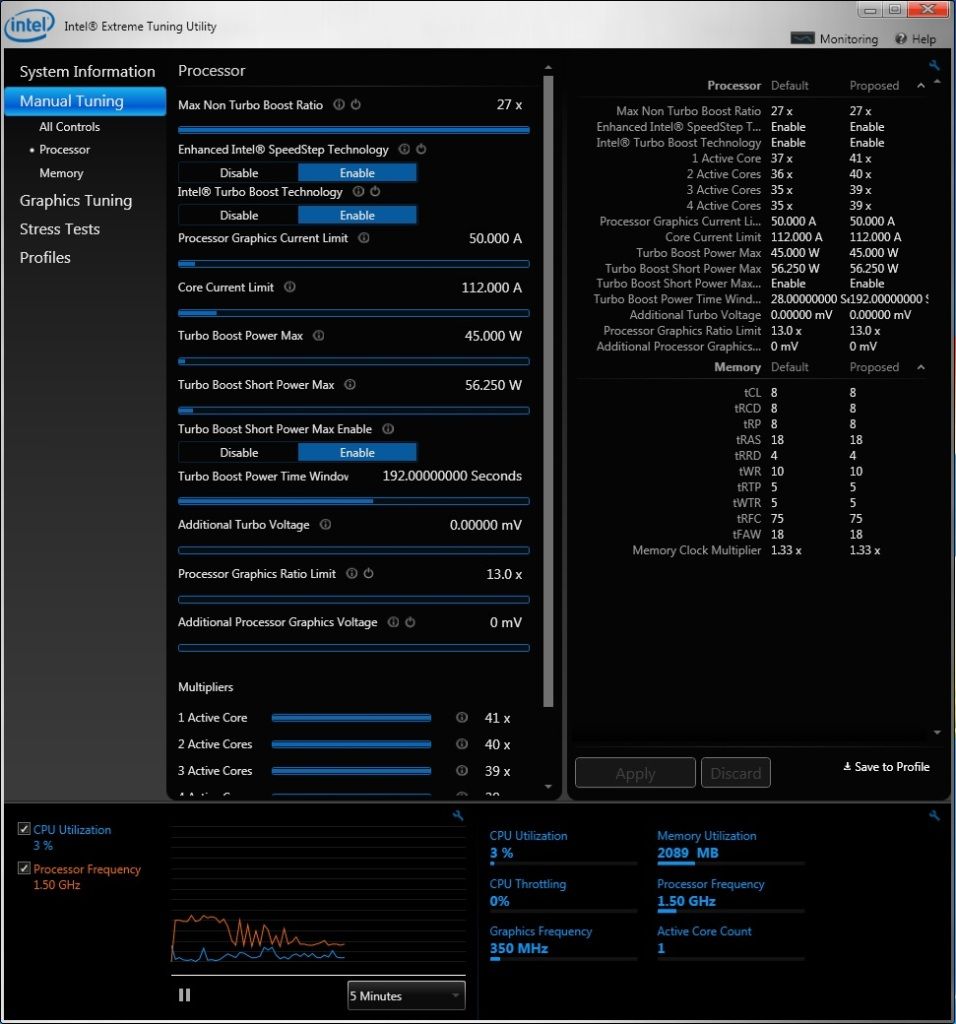This screenshot has width=956, height=1024.
Task: Click the Turbo Boost Power Time Window slider
Action: (x=353, y=501)
